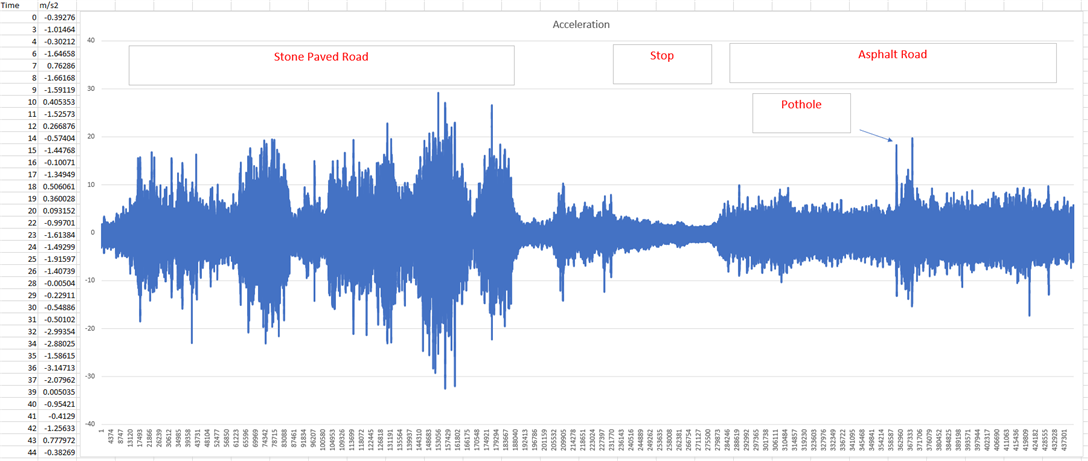Click the y-axis label 30

coord(90,89)
